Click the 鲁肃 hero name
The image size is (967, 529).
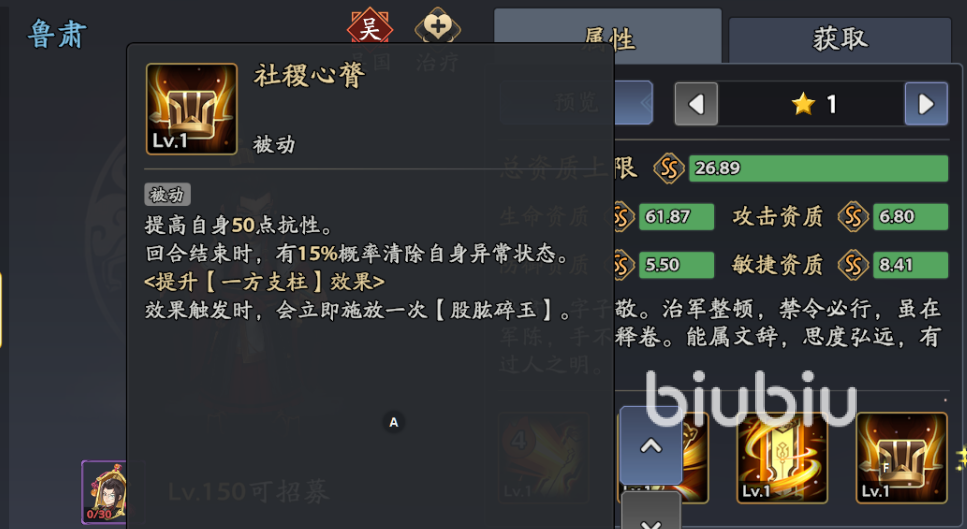[57, 34]
